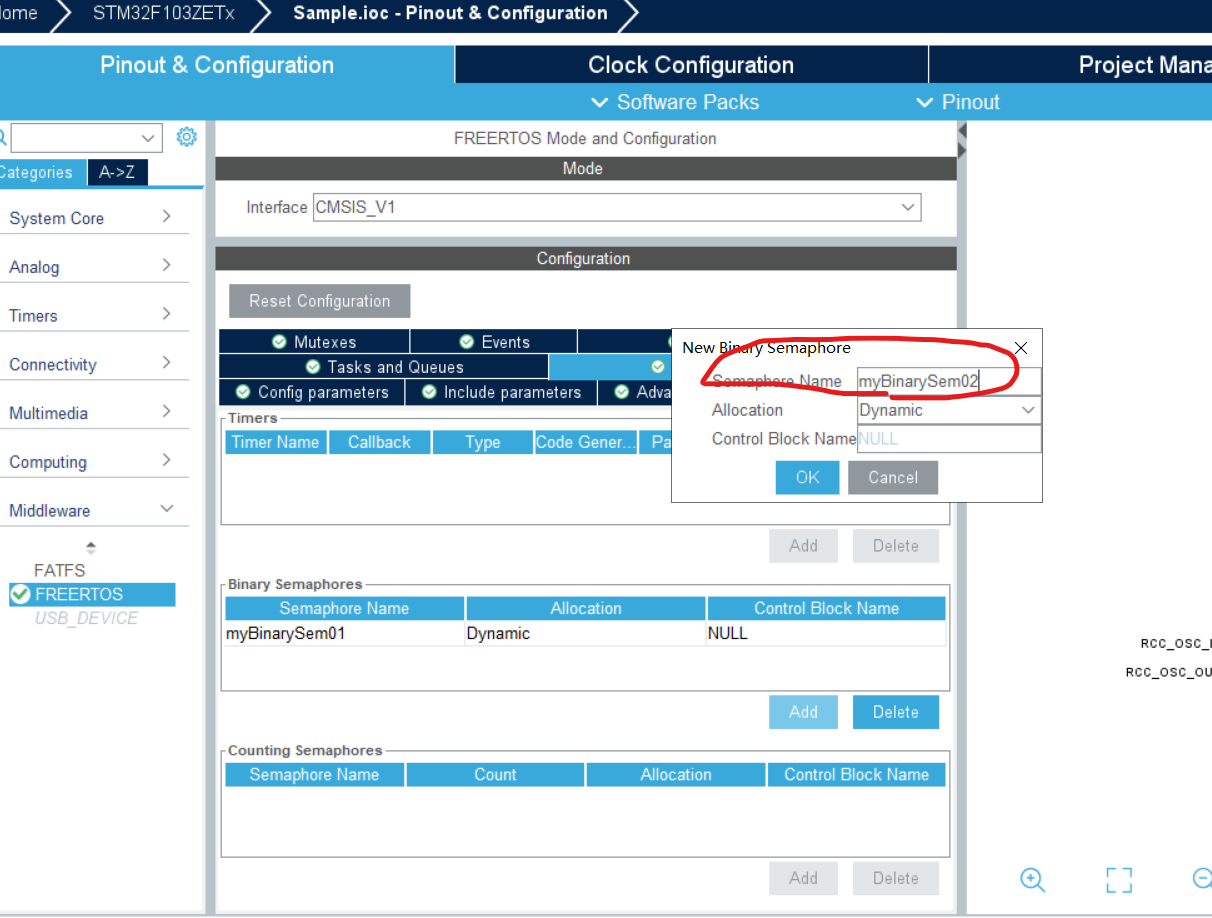Open the Tasks and Queues tab
The width and height of the screenshot is (1212, 918).
point(384,367)
